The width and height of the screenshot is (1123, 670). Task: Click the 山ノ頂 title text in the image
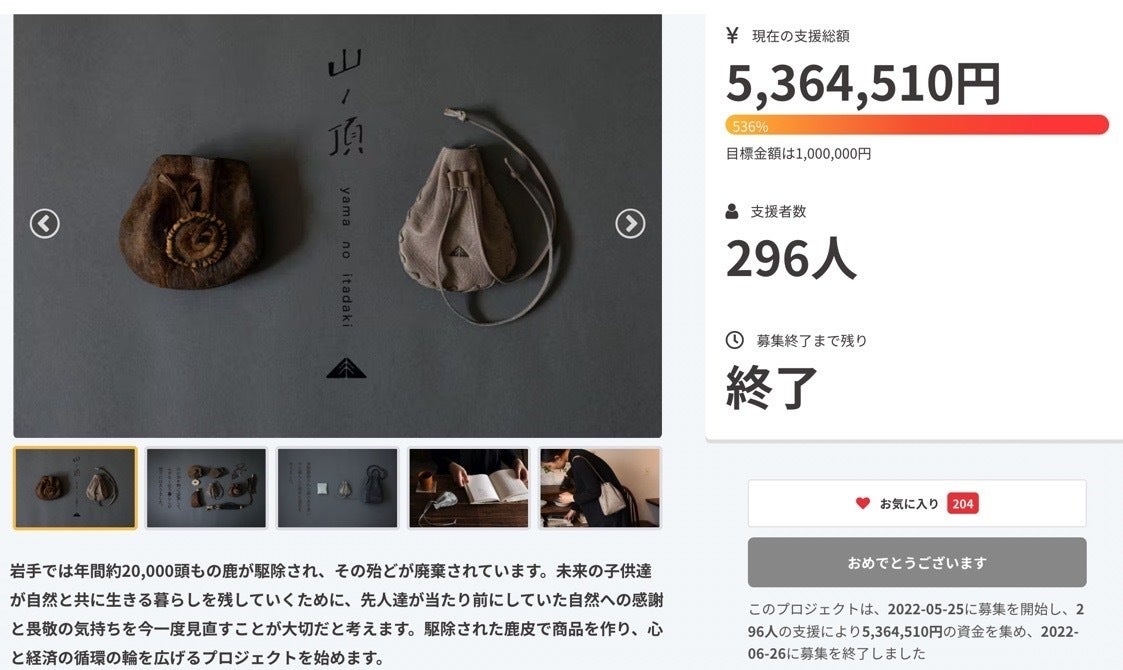[x=346, y=102]
